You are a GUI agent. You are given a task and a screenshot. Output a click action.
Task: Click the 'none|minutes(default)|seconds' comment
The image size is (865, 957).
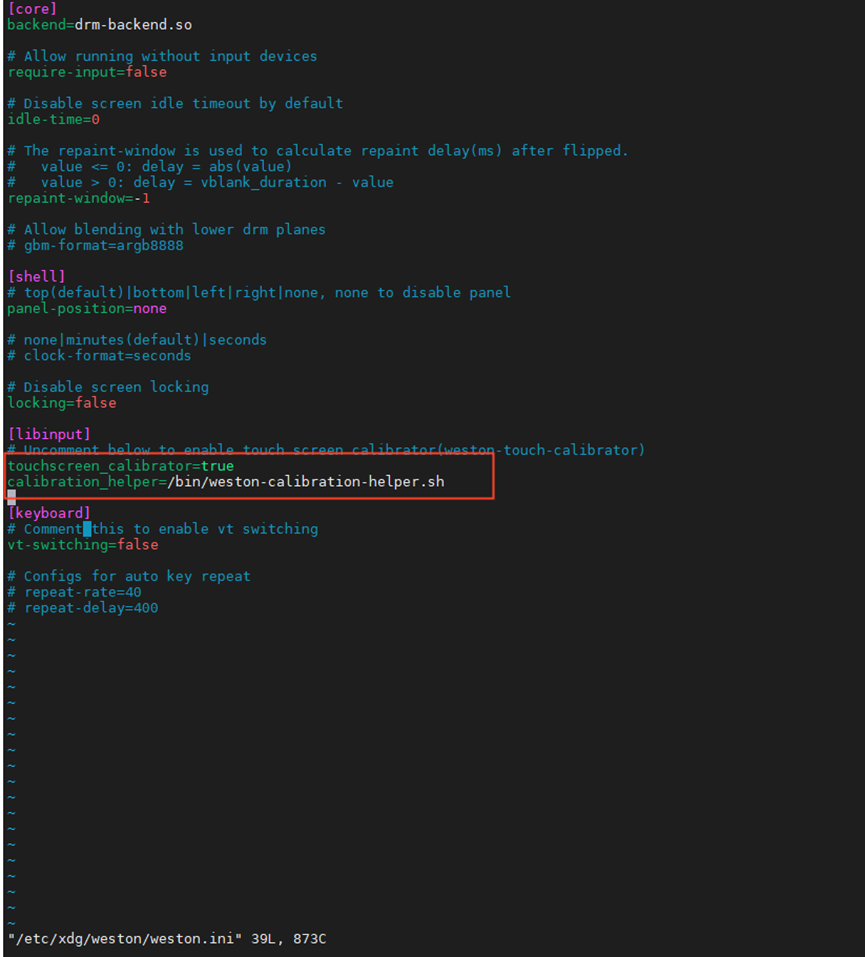(x=137, y=340)
